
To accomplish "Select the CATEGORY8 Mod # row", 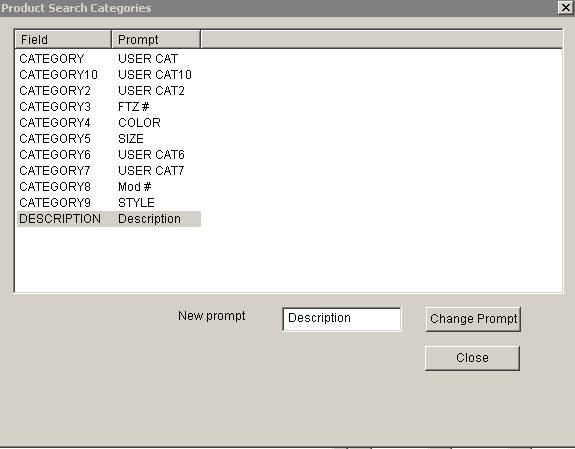I will pos(109,187).
